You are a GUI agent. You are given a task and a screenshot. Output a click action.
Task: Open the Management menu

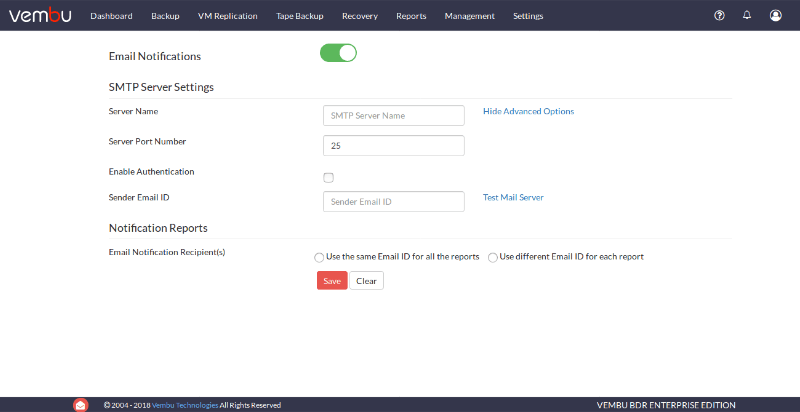(x=469, y=16)
